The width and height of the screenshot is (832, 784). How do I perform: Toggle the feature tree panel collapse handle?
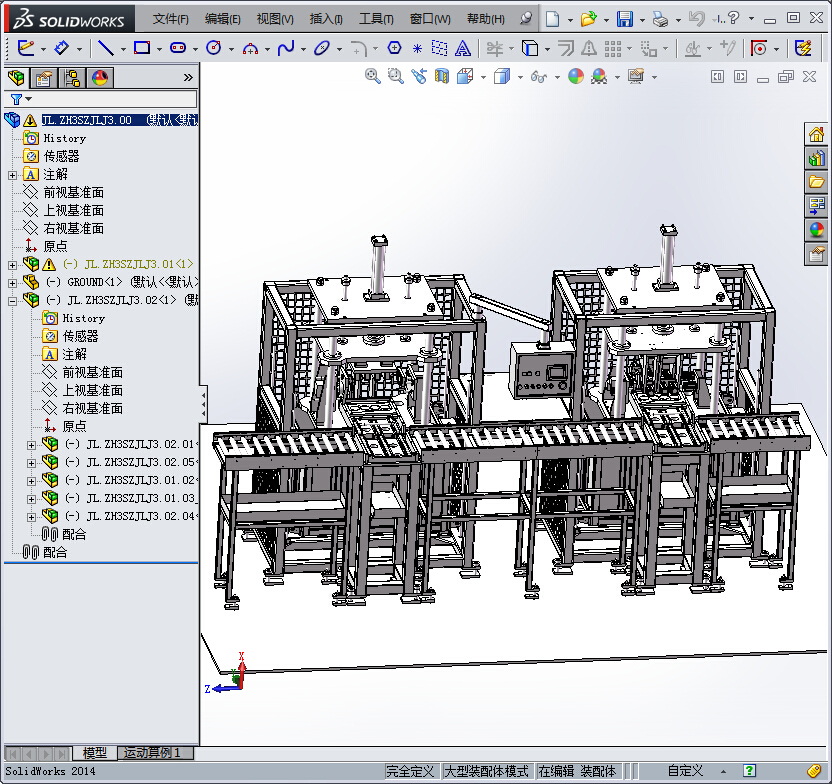pyautogui.click(x=203, y=405)
